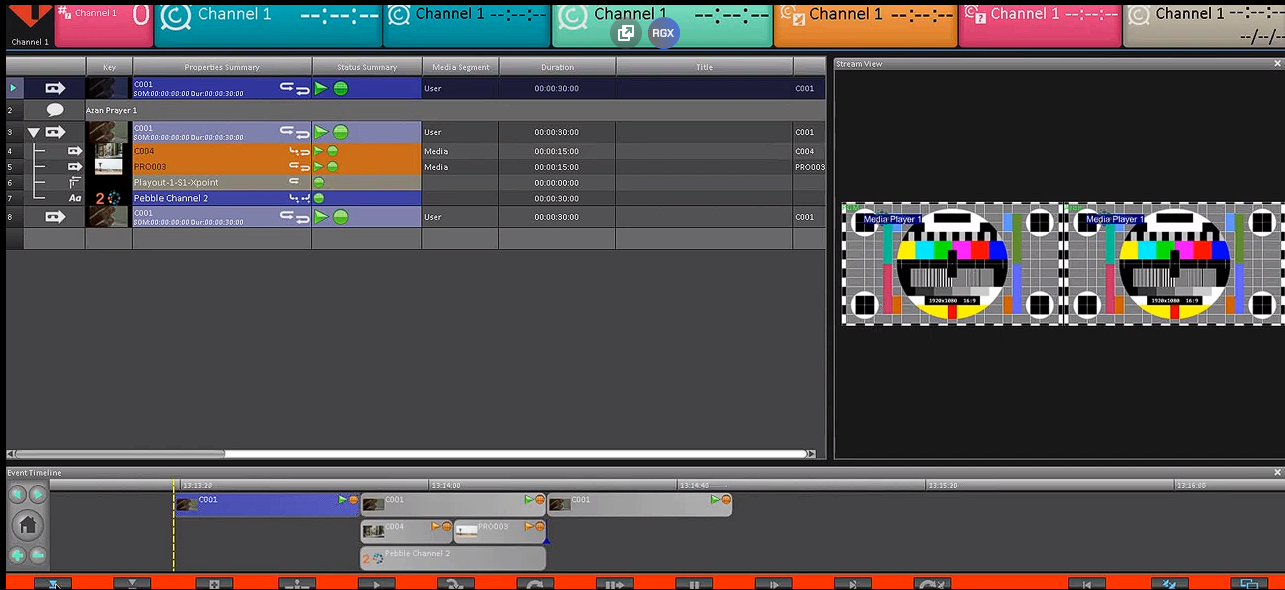Click the down-triangle insert icon in the red toolbar
This screenshot has height=590, width=1285.
(132, 583)
